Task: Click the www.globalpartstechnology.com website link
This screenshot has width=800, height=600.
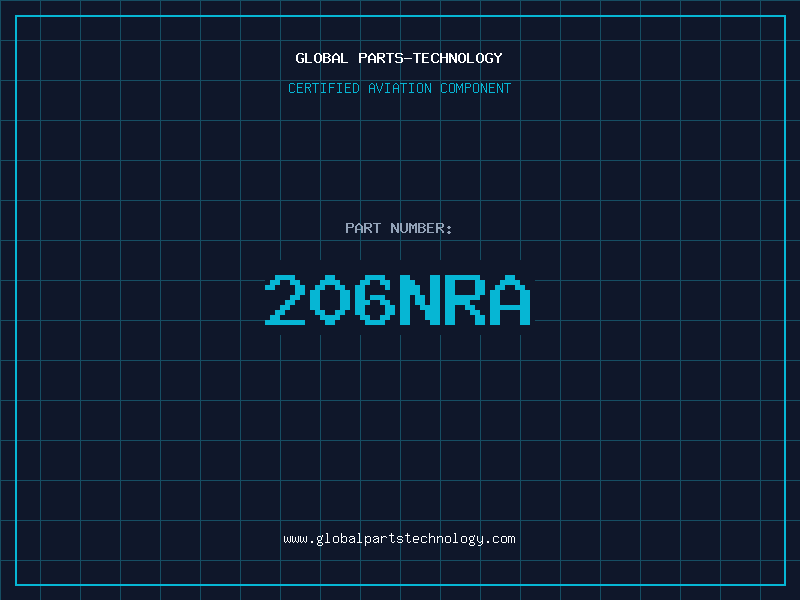Action: coord(399,539)
